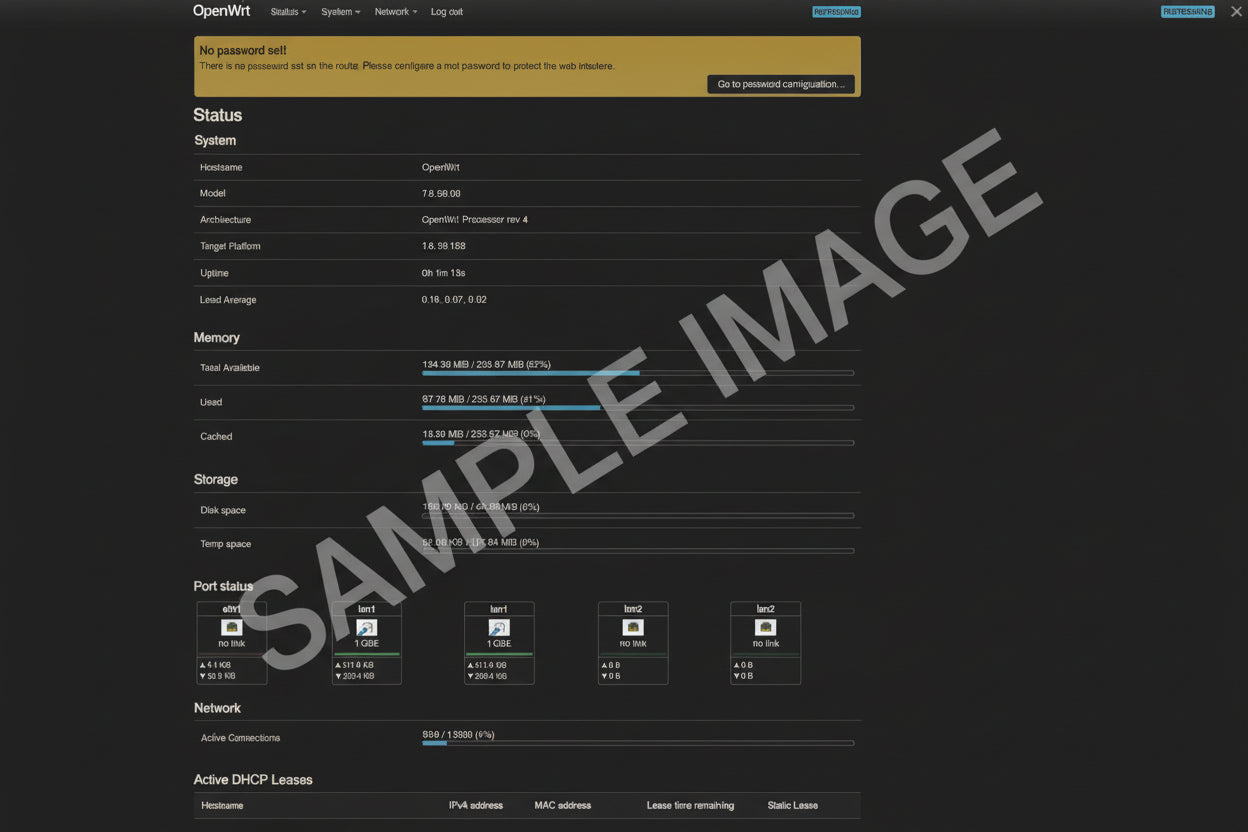Select Log out in navigation bar

[446, 12]
